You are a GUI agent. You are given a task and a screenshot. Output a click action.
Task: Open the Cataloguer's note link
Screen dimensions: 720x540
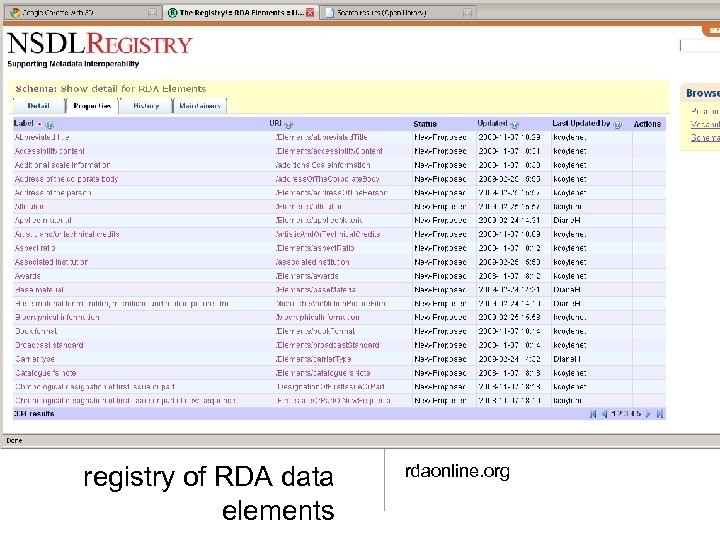coord(45,373)
